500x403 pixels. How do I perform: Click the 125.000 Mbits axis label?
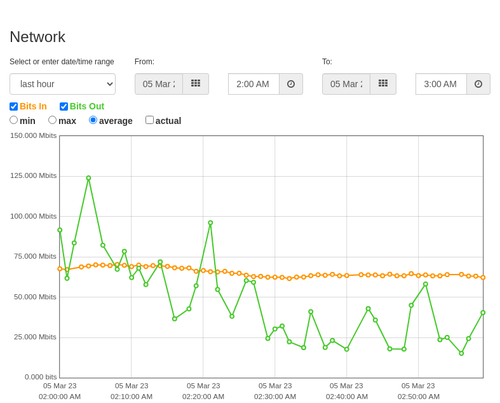tap(33, 176)
